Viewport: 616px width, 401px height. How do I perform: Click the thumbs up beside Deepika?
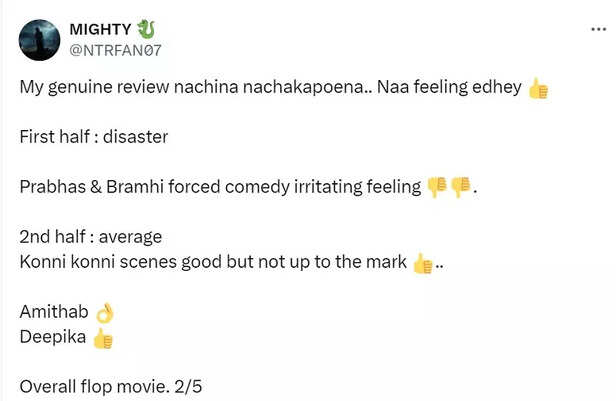click(x=103, y=339)
